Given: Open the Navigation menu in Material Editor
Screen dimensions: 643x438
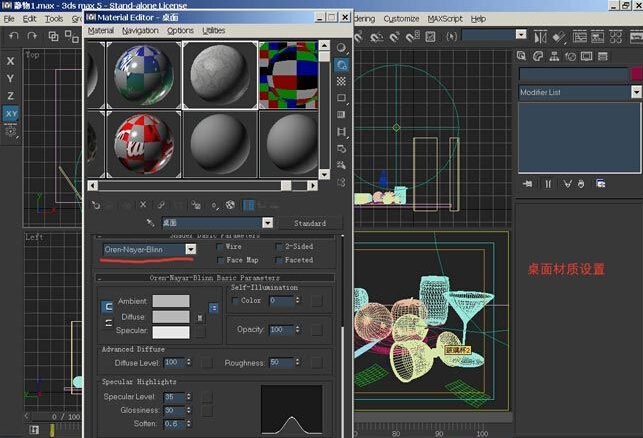Looking at the screenshot, I should tap(140, 31).
